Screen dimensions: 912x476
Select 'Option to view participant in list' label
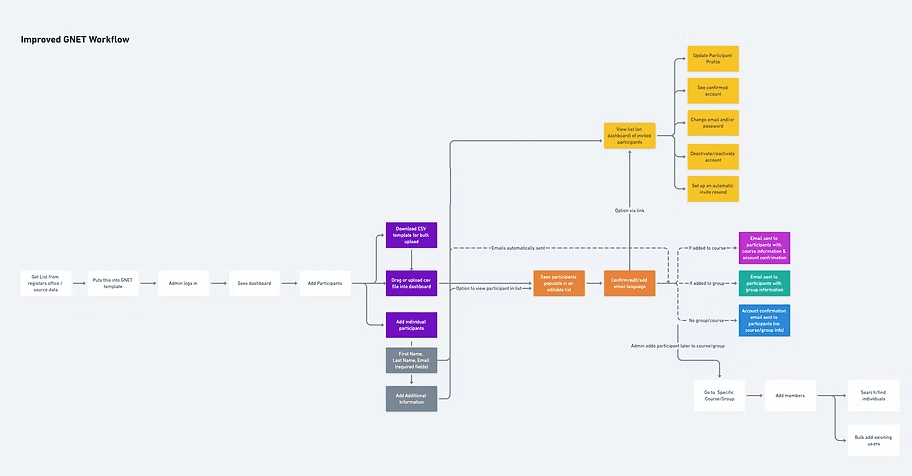pos(489,289)
